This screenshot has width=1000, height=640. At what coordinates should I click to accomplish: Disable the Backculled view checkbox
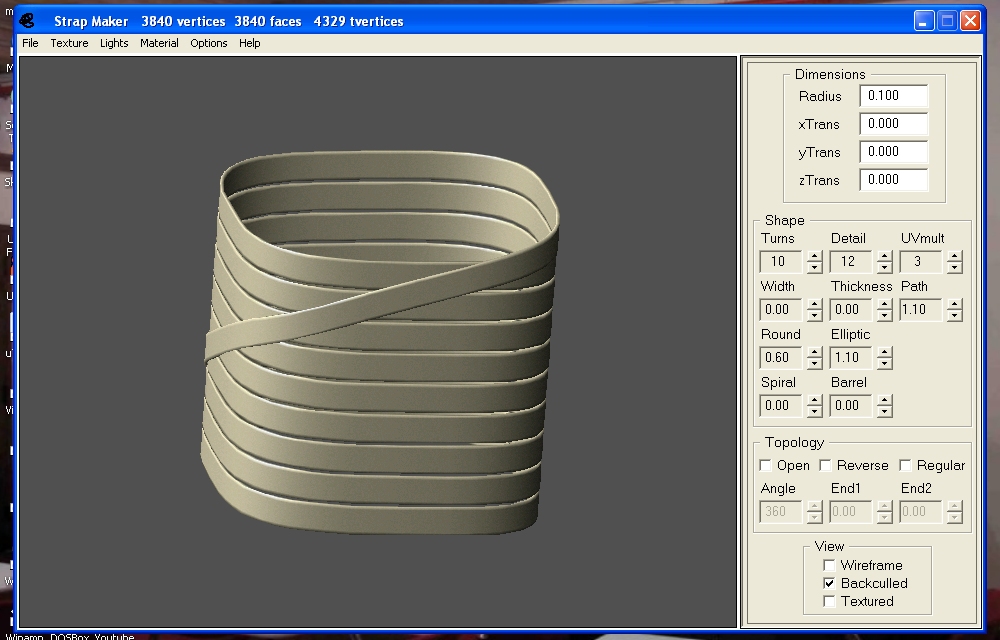point(829,583)
